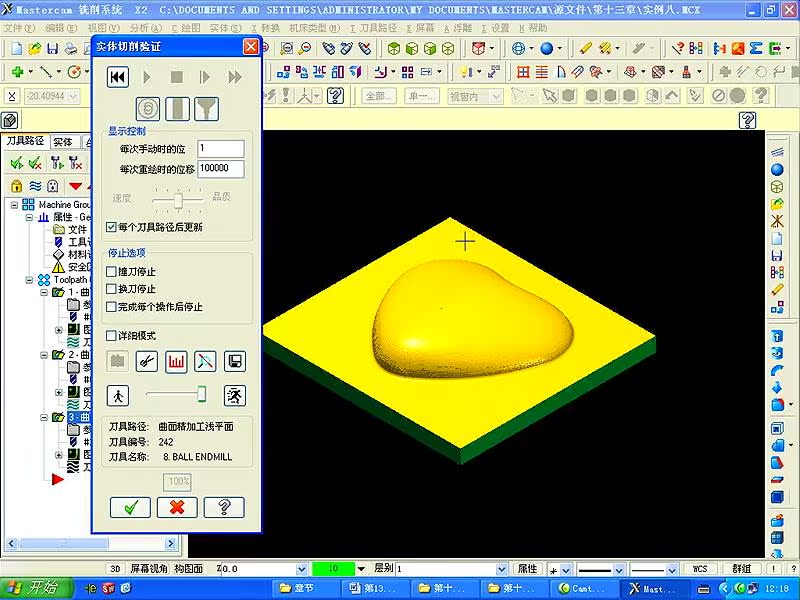Screen dimensions: 800x600
Task: Open the 分析(A) menu
Action: point(145,28)
